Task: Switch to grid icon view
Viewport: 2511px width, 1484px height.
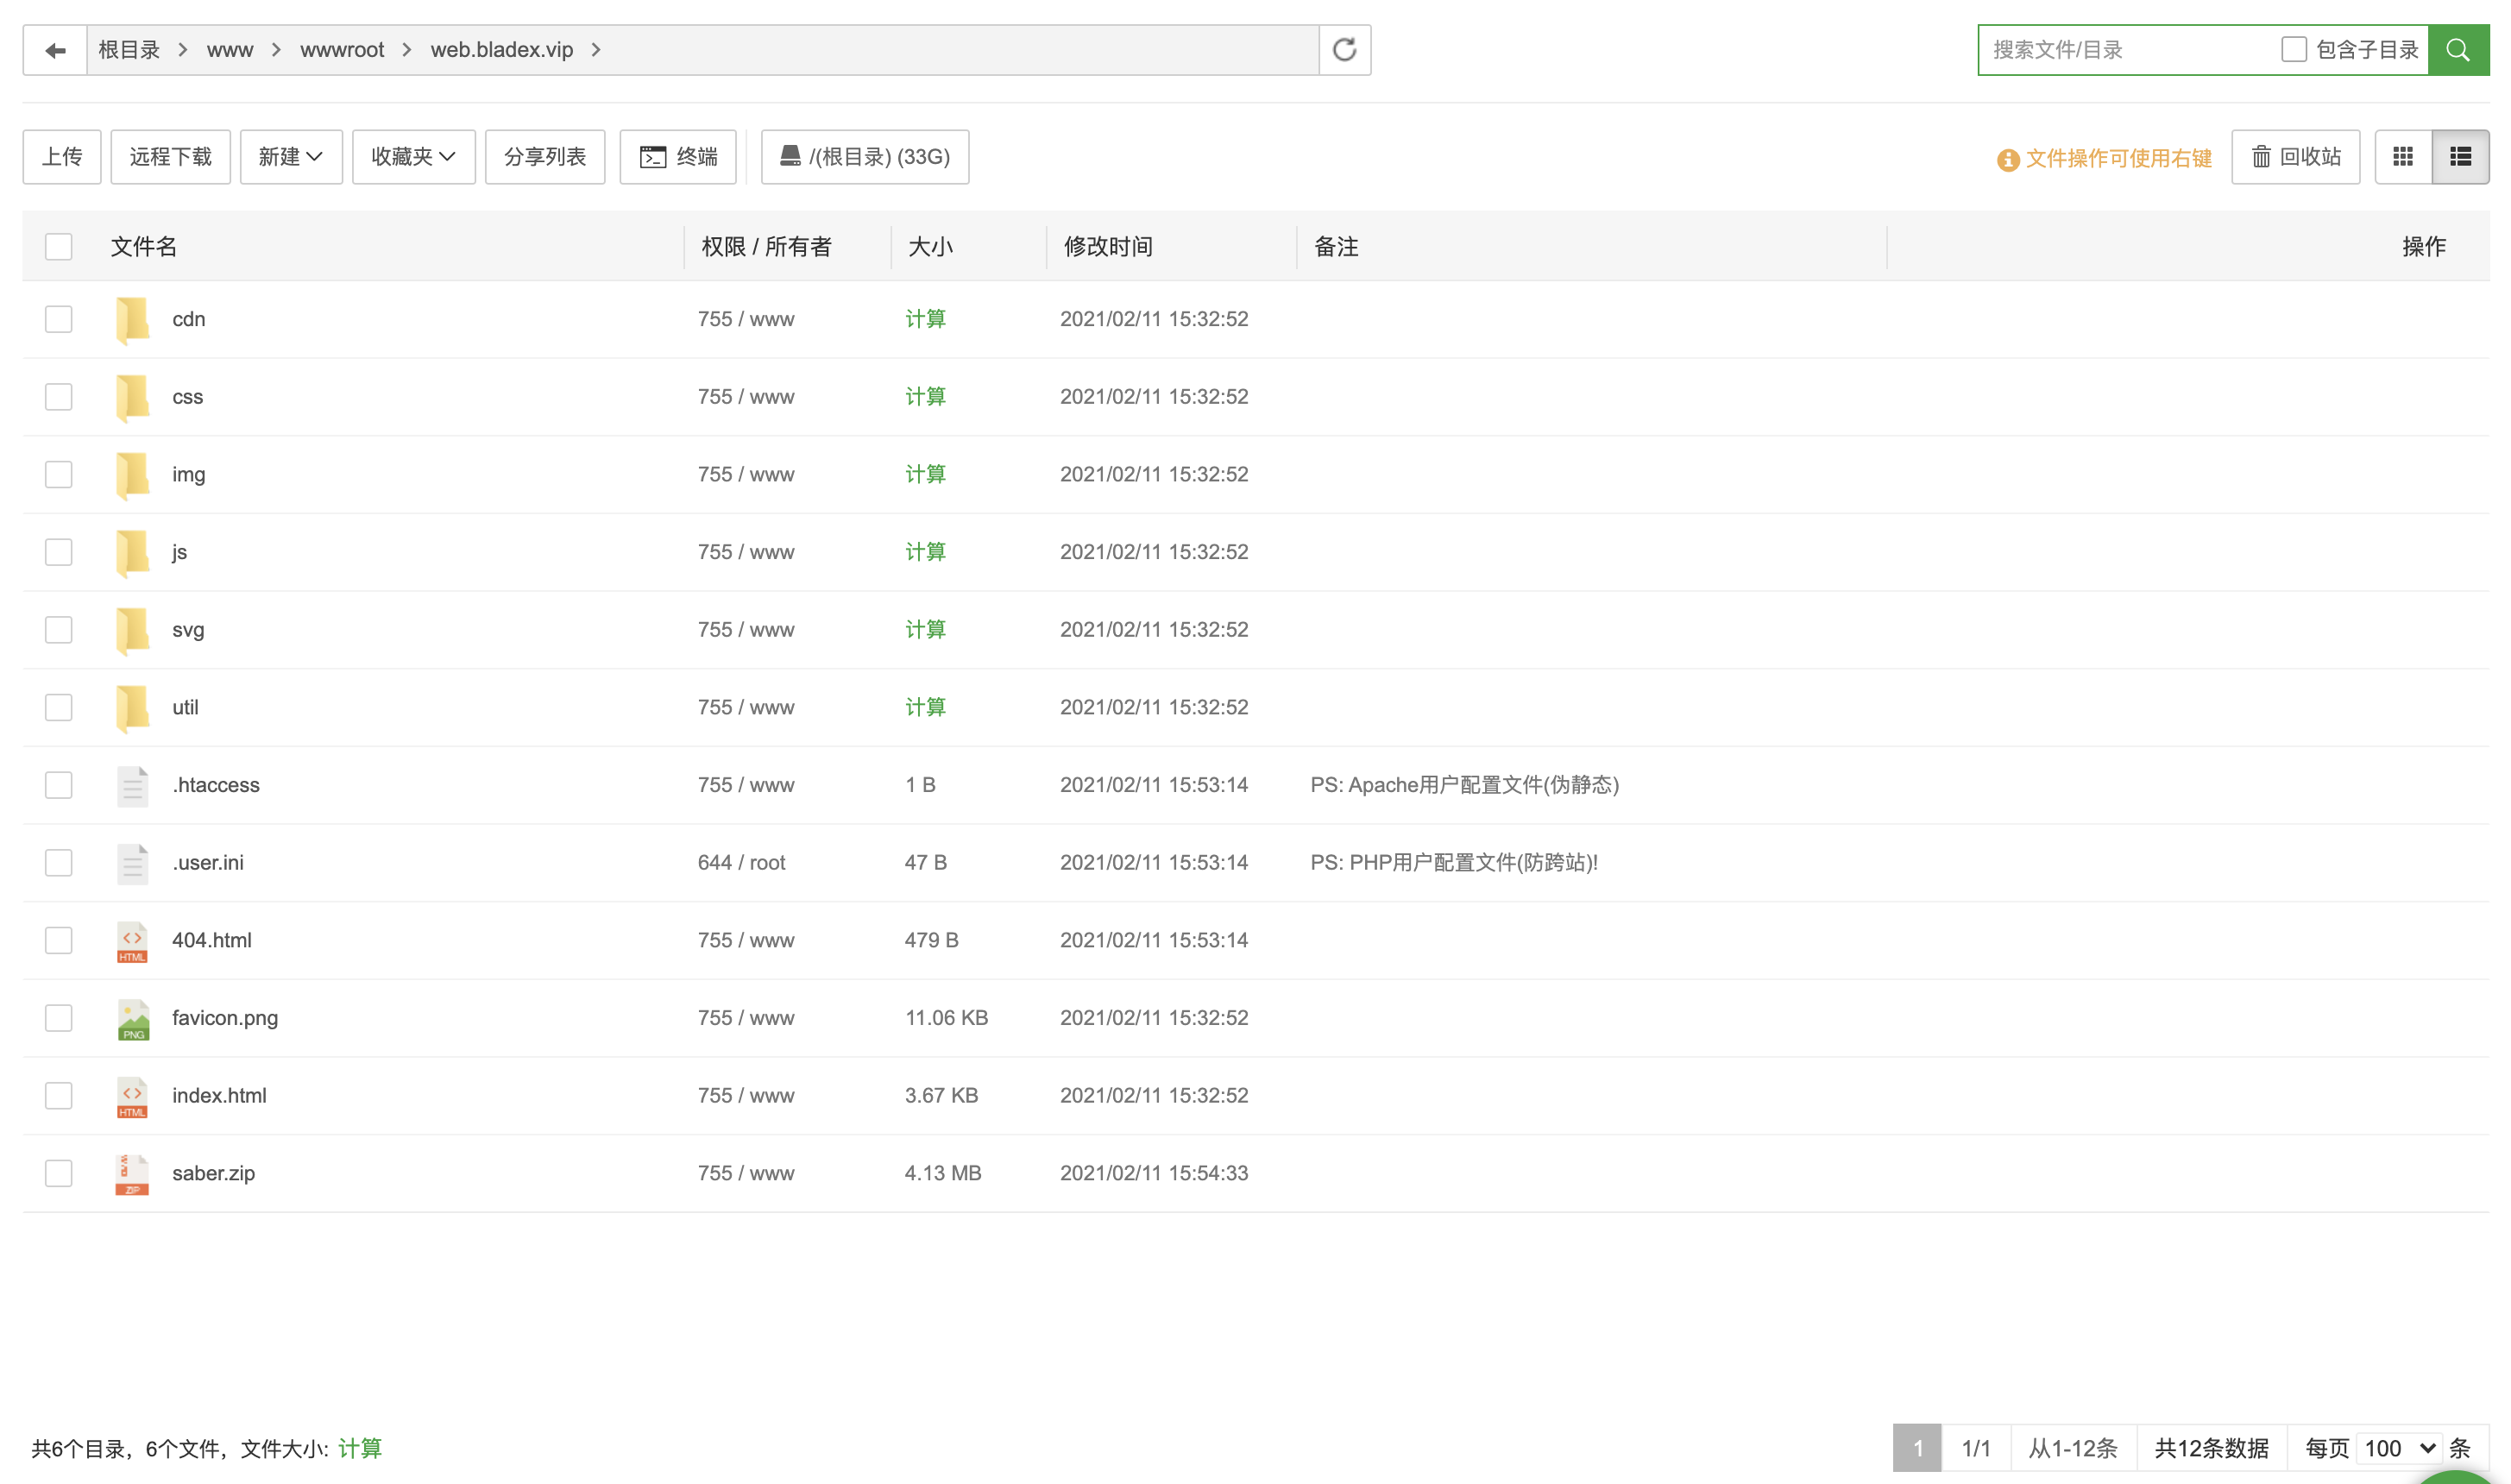Action: pos(2403,157)
